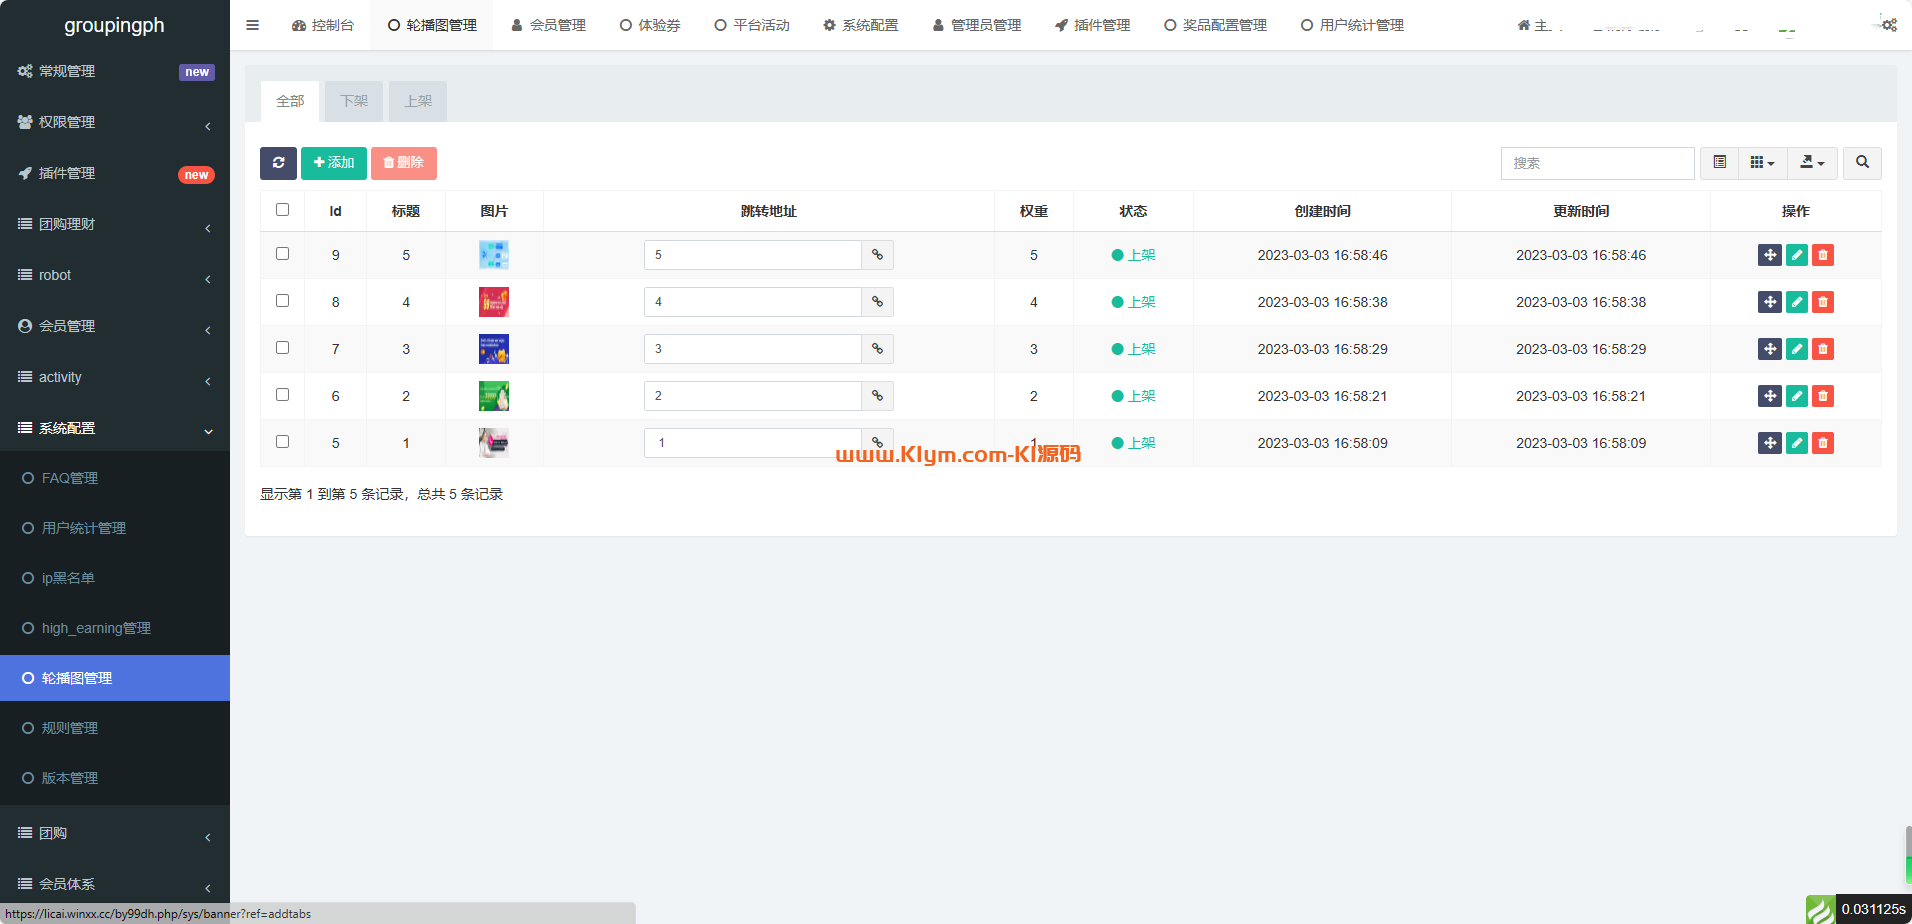Switch to the 下架 filter tab
Screen dimensions: 1912x924
[354, 101]
